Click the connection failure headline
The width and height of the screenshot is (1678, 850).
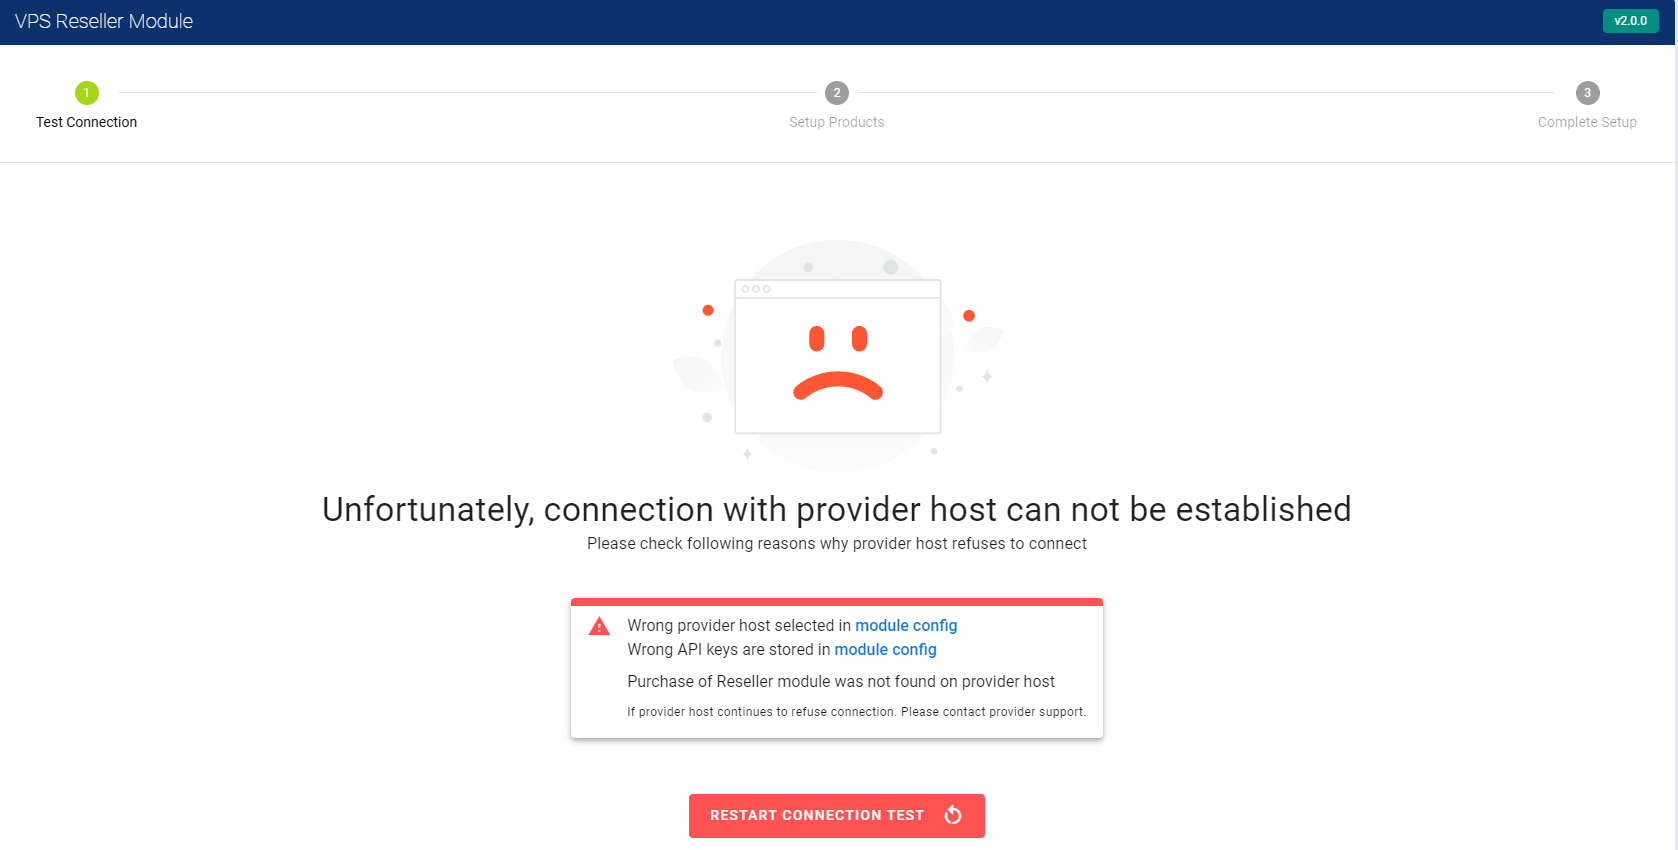point(837,509)
